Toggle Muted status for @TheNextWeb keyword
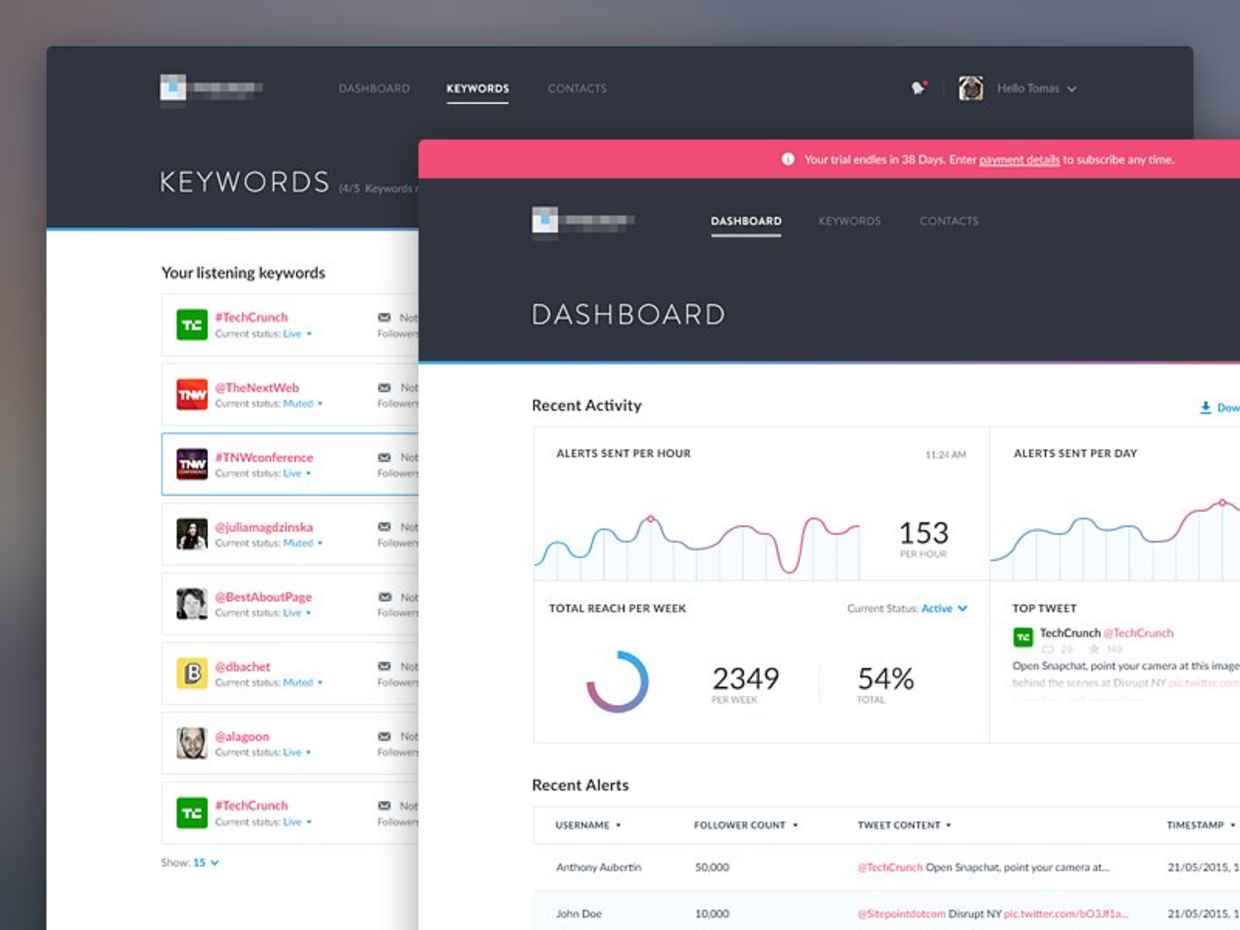The width and height of the screenshot is (1240, 930). [x=301, y=404]
